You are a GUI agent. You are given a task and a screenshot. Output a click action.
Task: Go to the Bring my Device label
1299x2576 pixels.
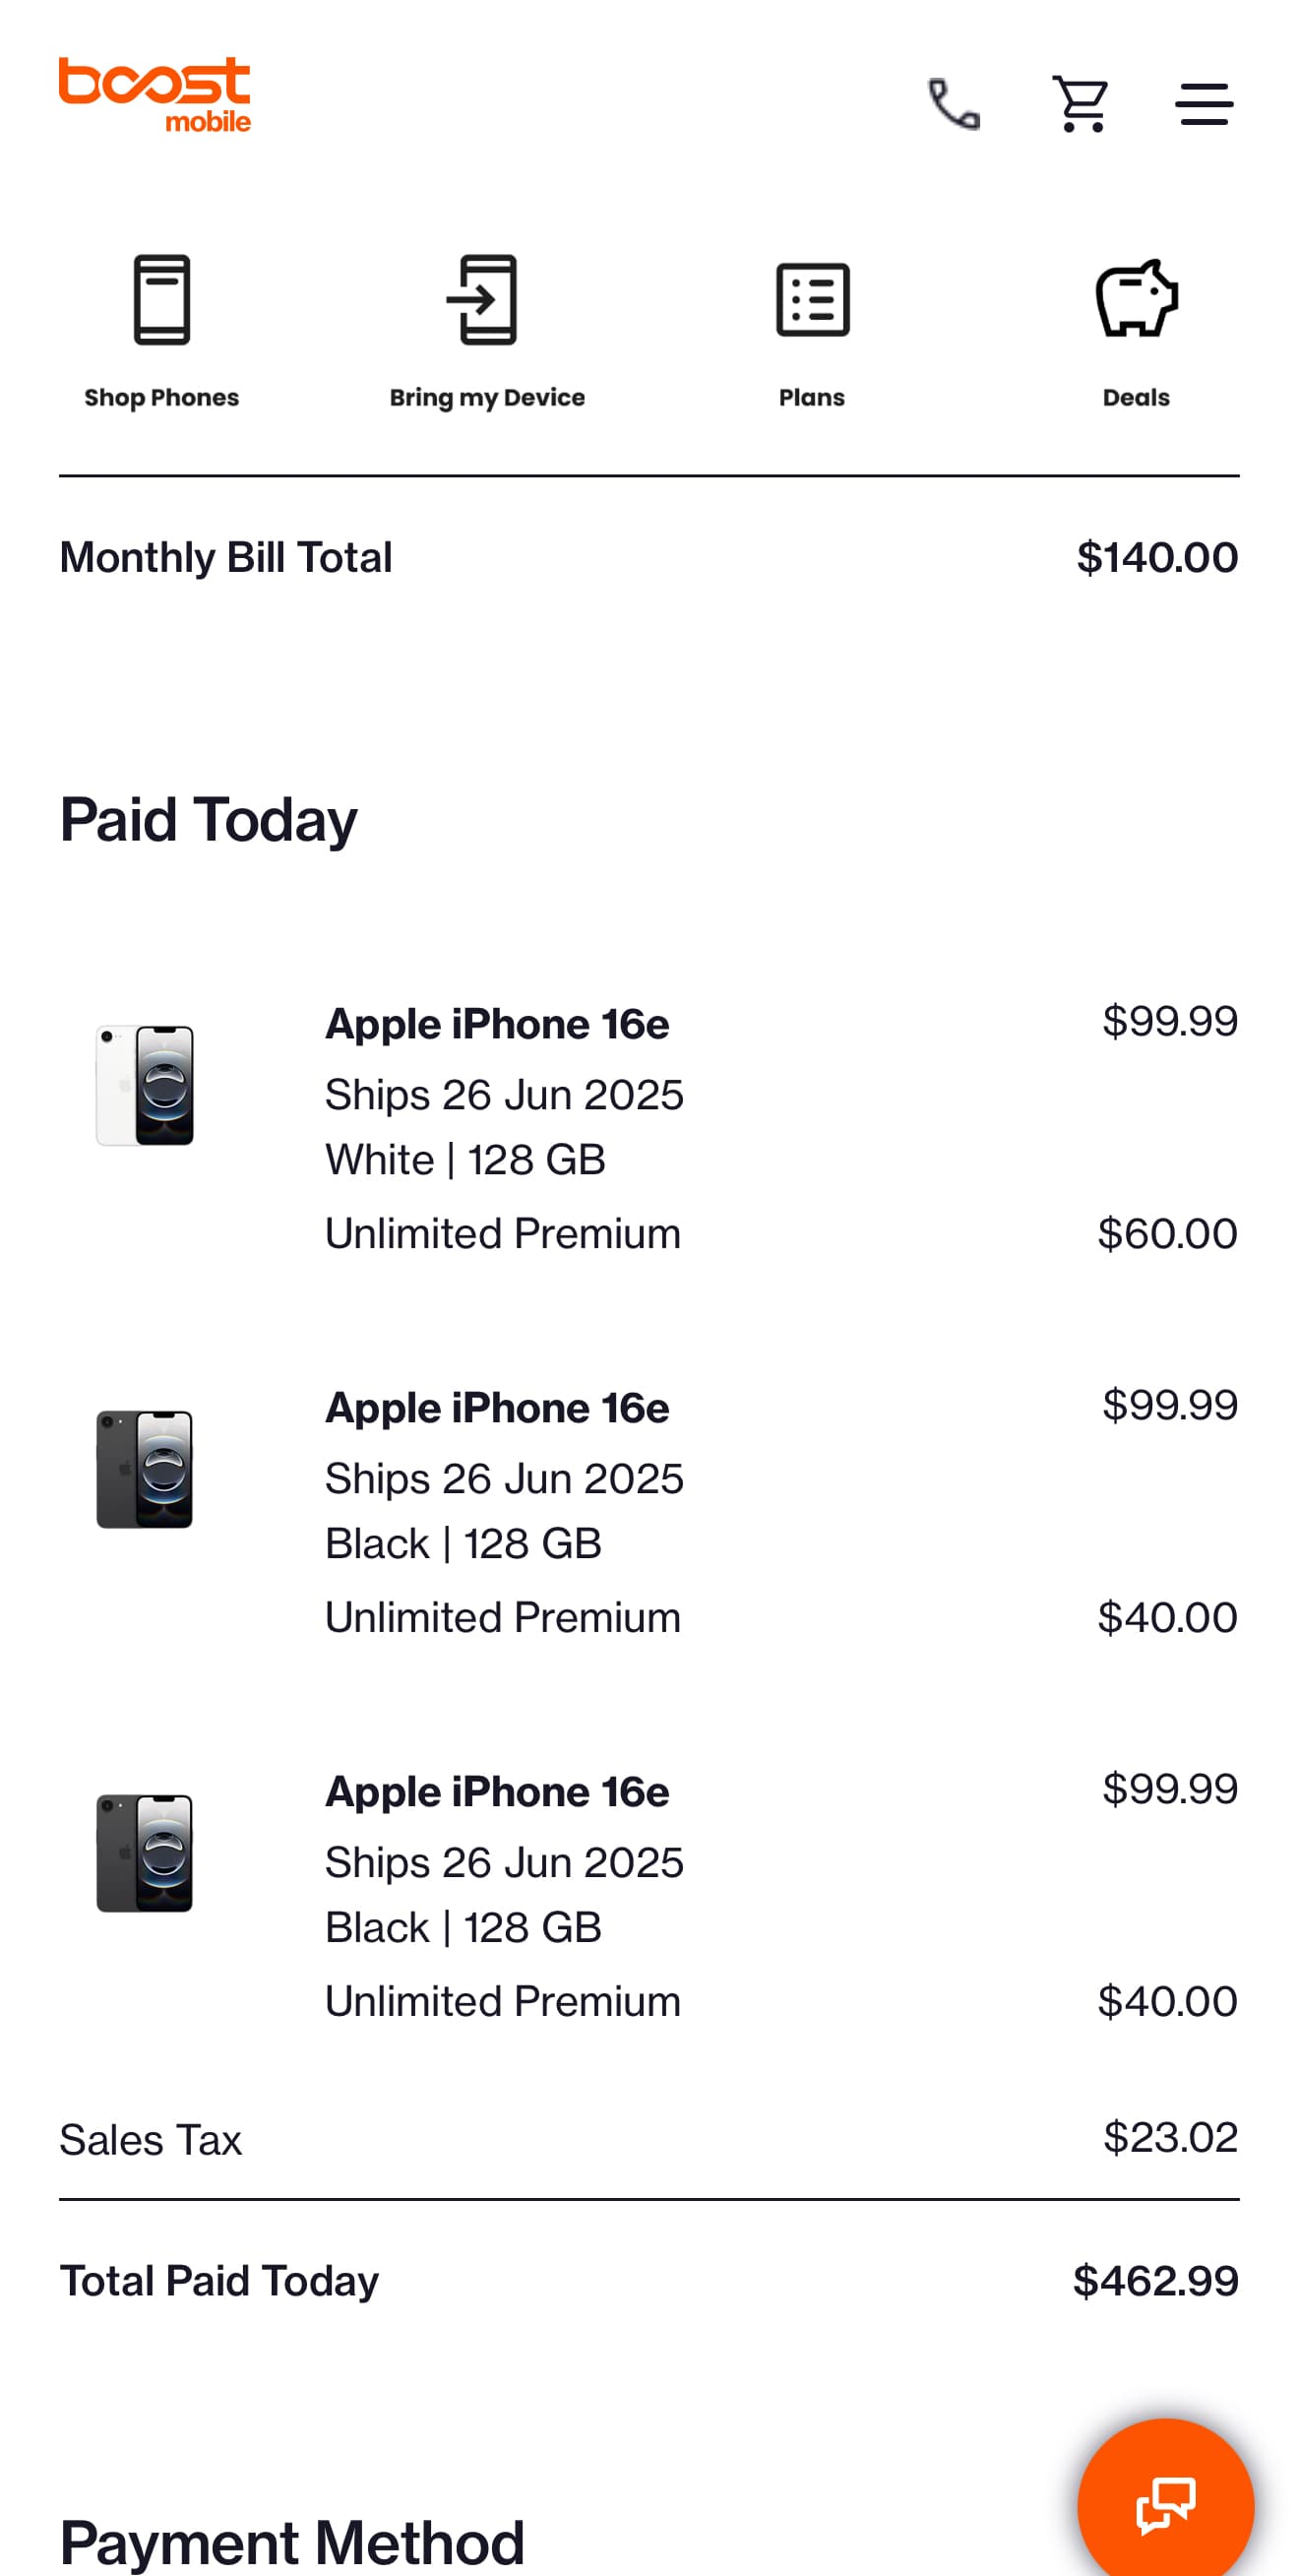tap(487, 397)
